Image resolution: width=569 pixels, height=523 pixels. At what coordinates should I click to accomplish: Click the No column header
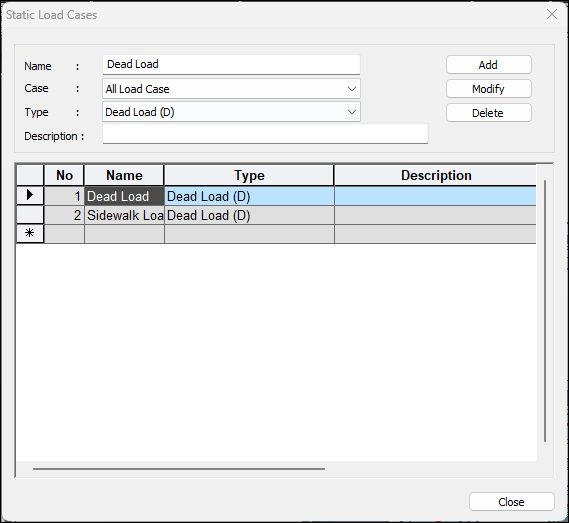(x=64, y=175)
